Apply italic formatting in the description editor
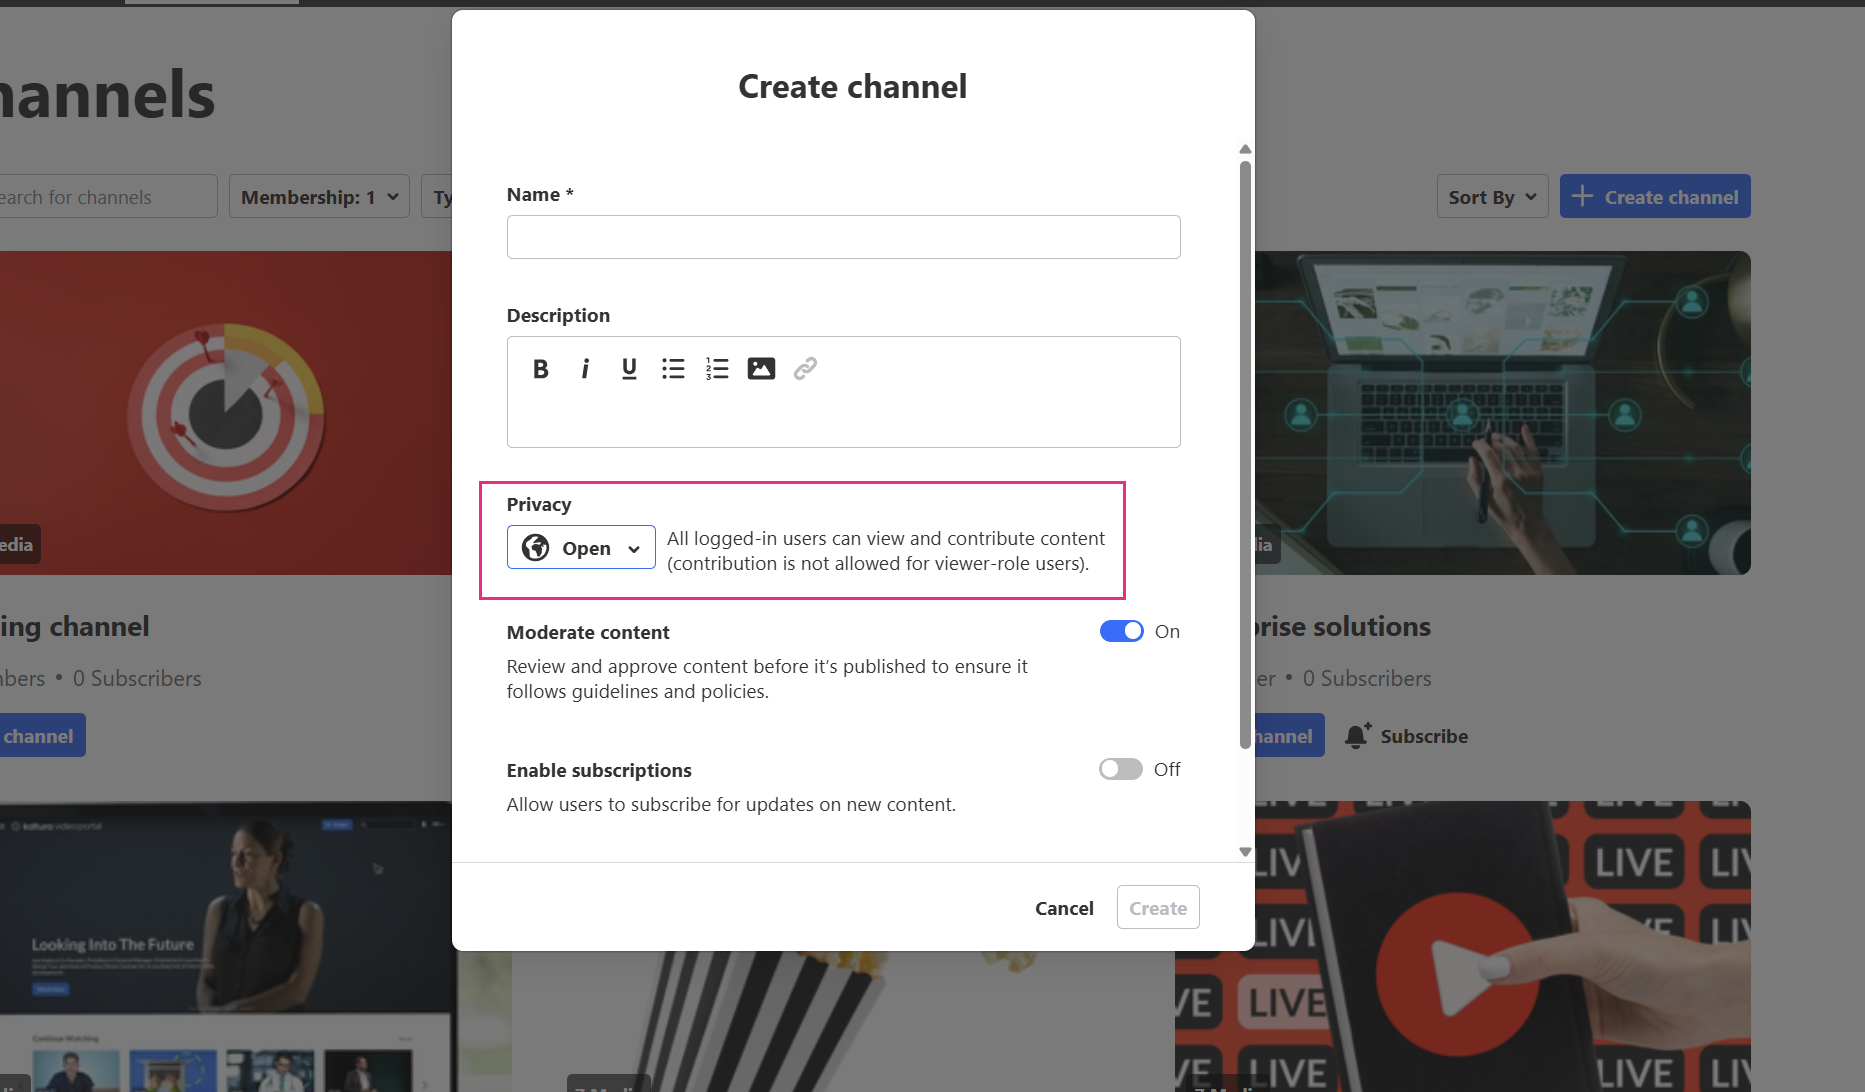Image resolution: width=1865 pixels, height=1092 pixels. click(585, 369)
